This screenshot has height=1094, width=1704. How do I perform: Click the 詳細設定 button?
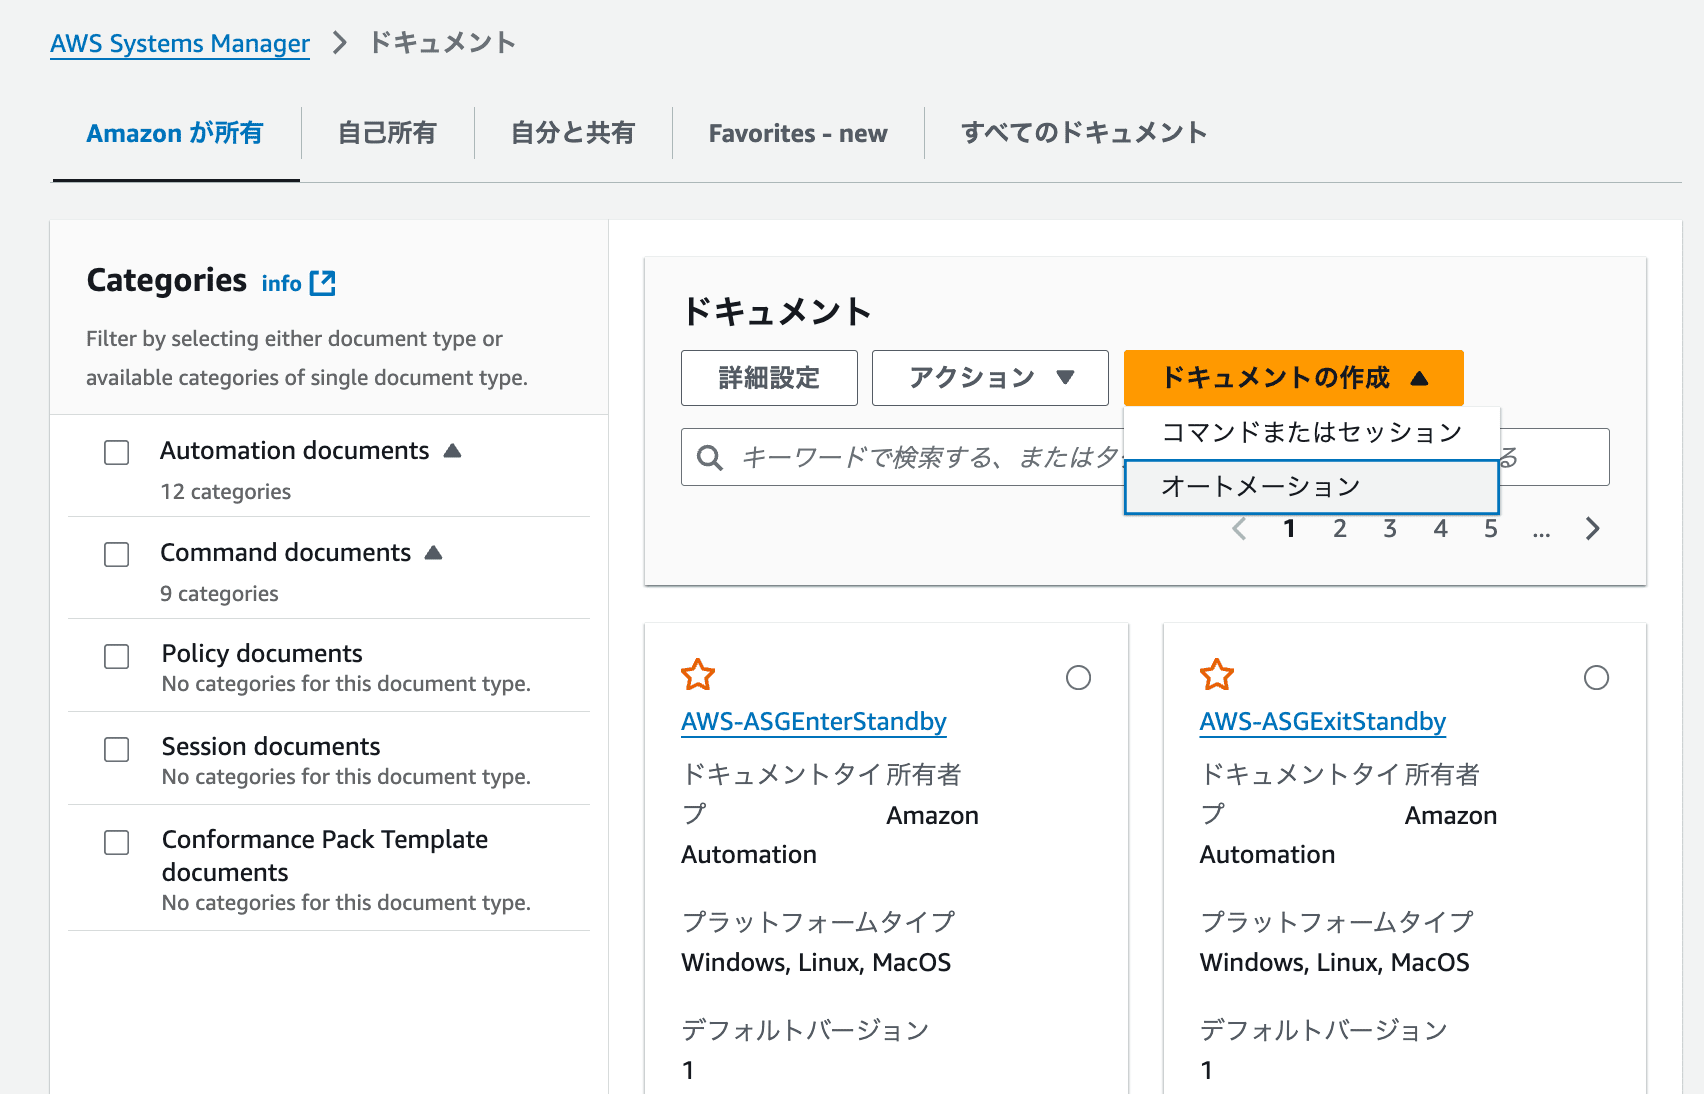(769, 378)
